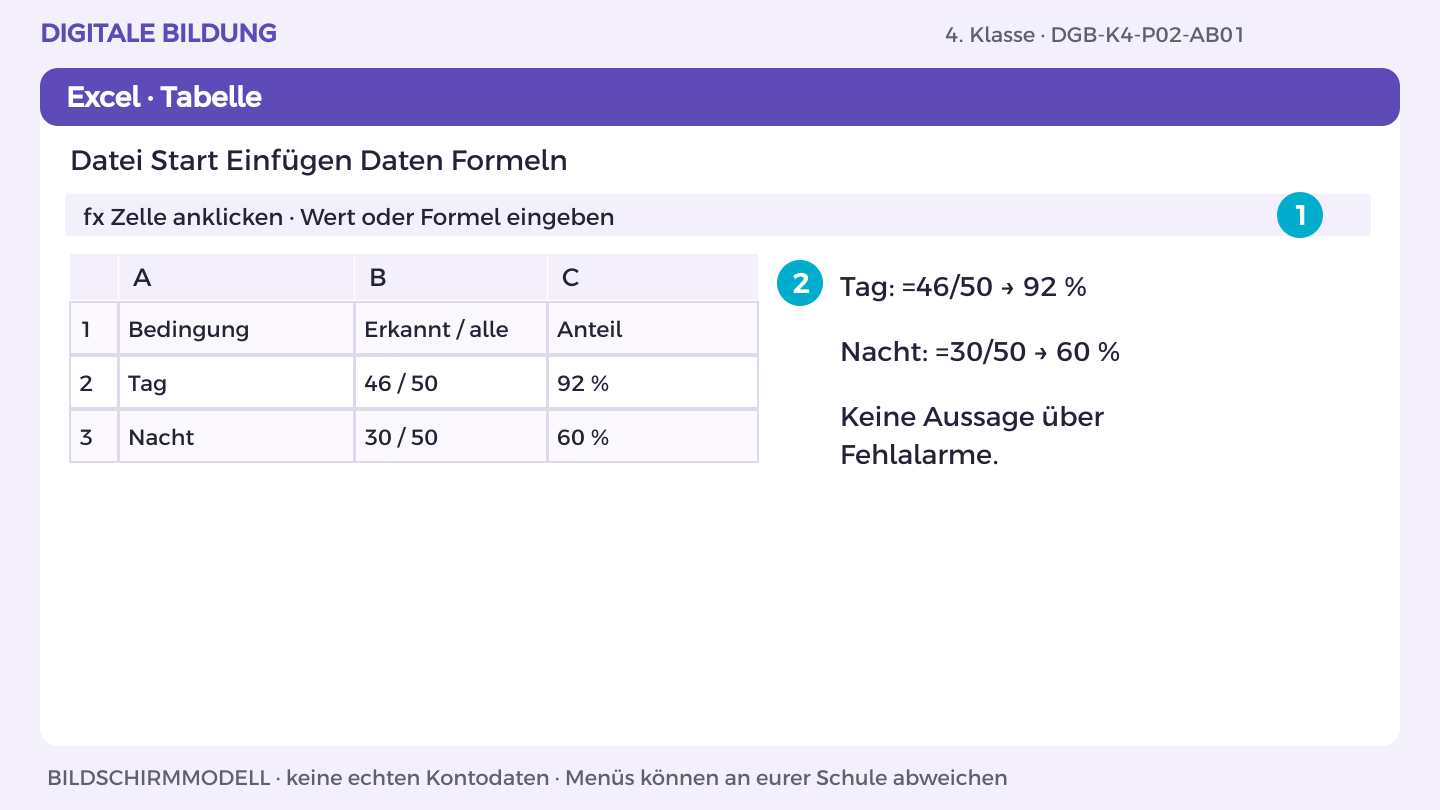Image resolution: width=1440 pixels, height=810 pixels.
Task: Select the 60 % cell in column C
Action: coord(653,437)
